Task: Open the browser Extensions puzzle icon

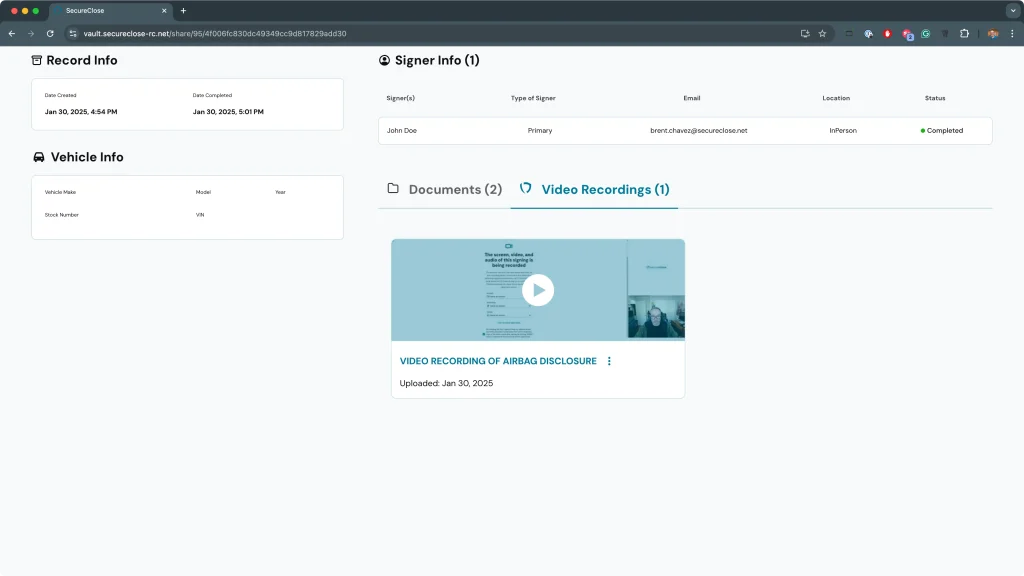Action: coord(964,33)
